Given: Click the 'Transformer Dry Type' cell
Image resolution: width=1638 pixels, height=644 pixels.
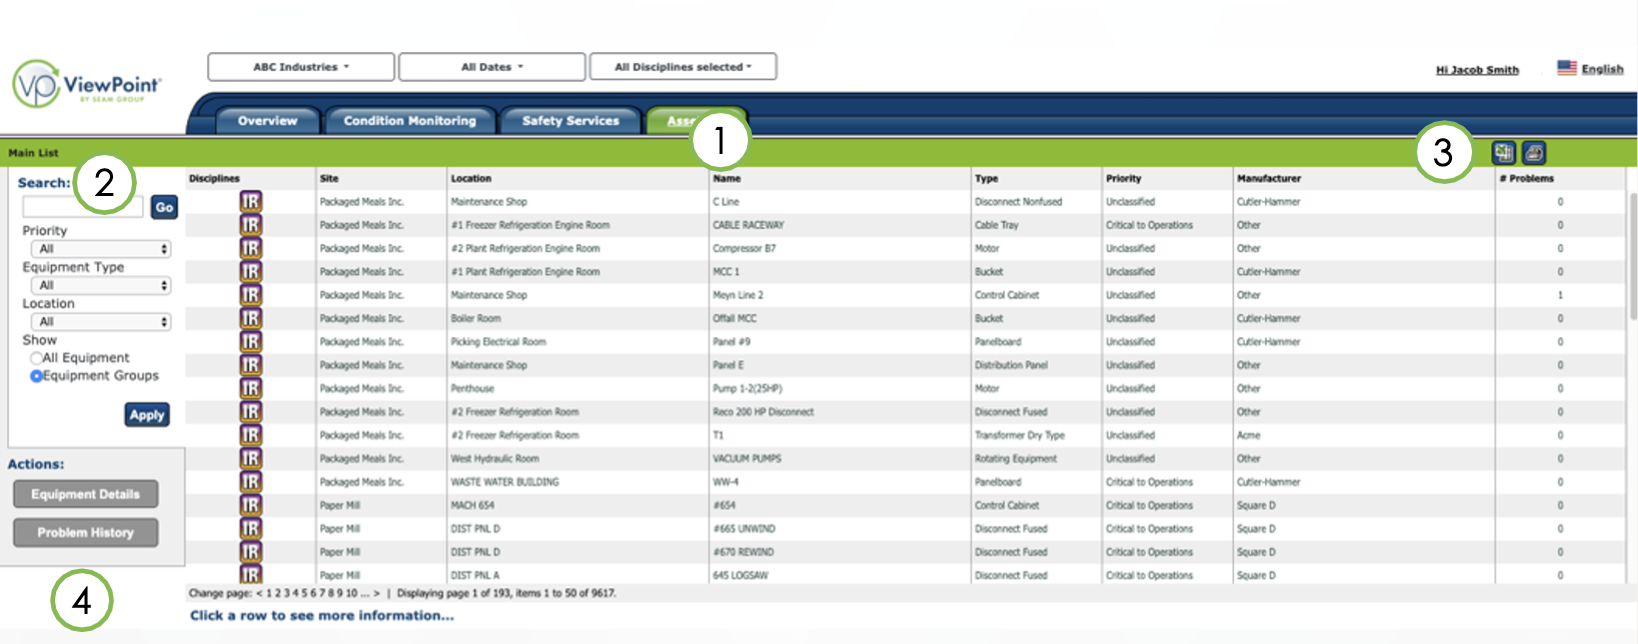Looking at the screenshot, I should (1020, 435).
